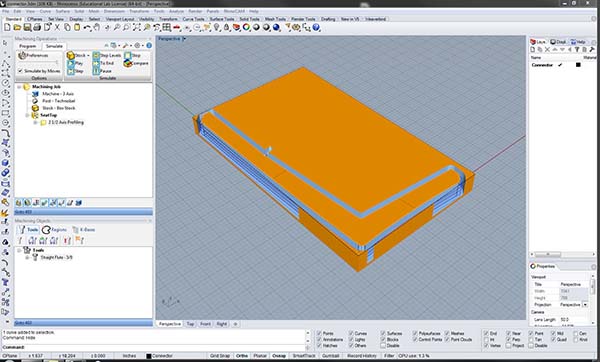Click the four-viewport layout icon
This screenshot has height=362, width=600.
click(166, 27)
